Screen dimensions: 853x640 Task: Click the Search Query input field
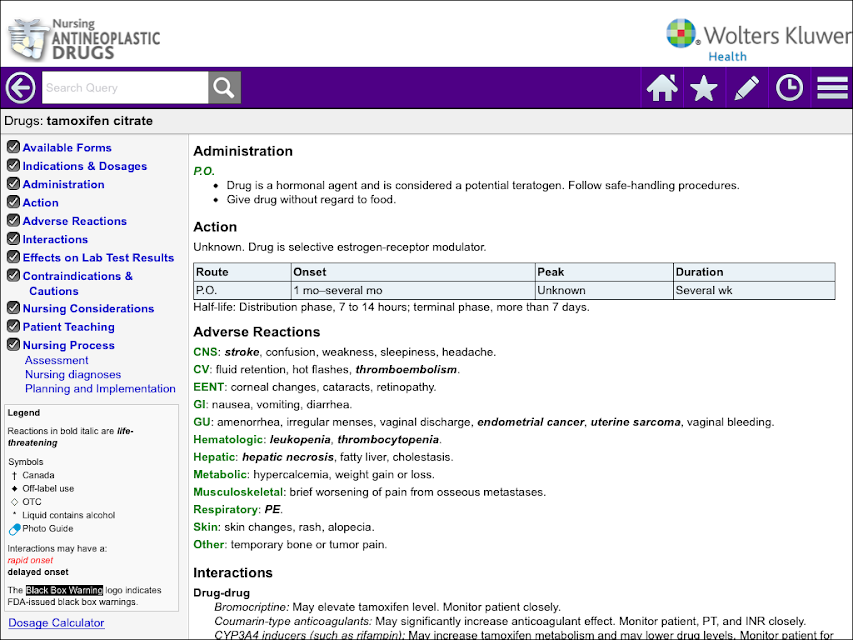pyautogui.click(x=125, y=88)
